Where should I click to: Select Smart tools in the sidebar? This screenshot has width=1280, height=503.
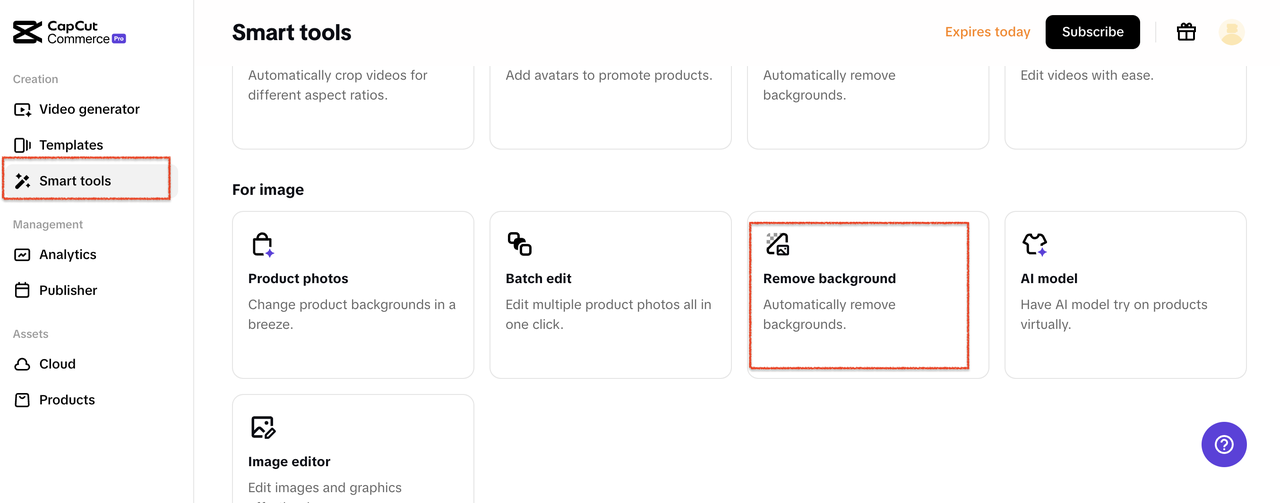click(x=75, y=181)
